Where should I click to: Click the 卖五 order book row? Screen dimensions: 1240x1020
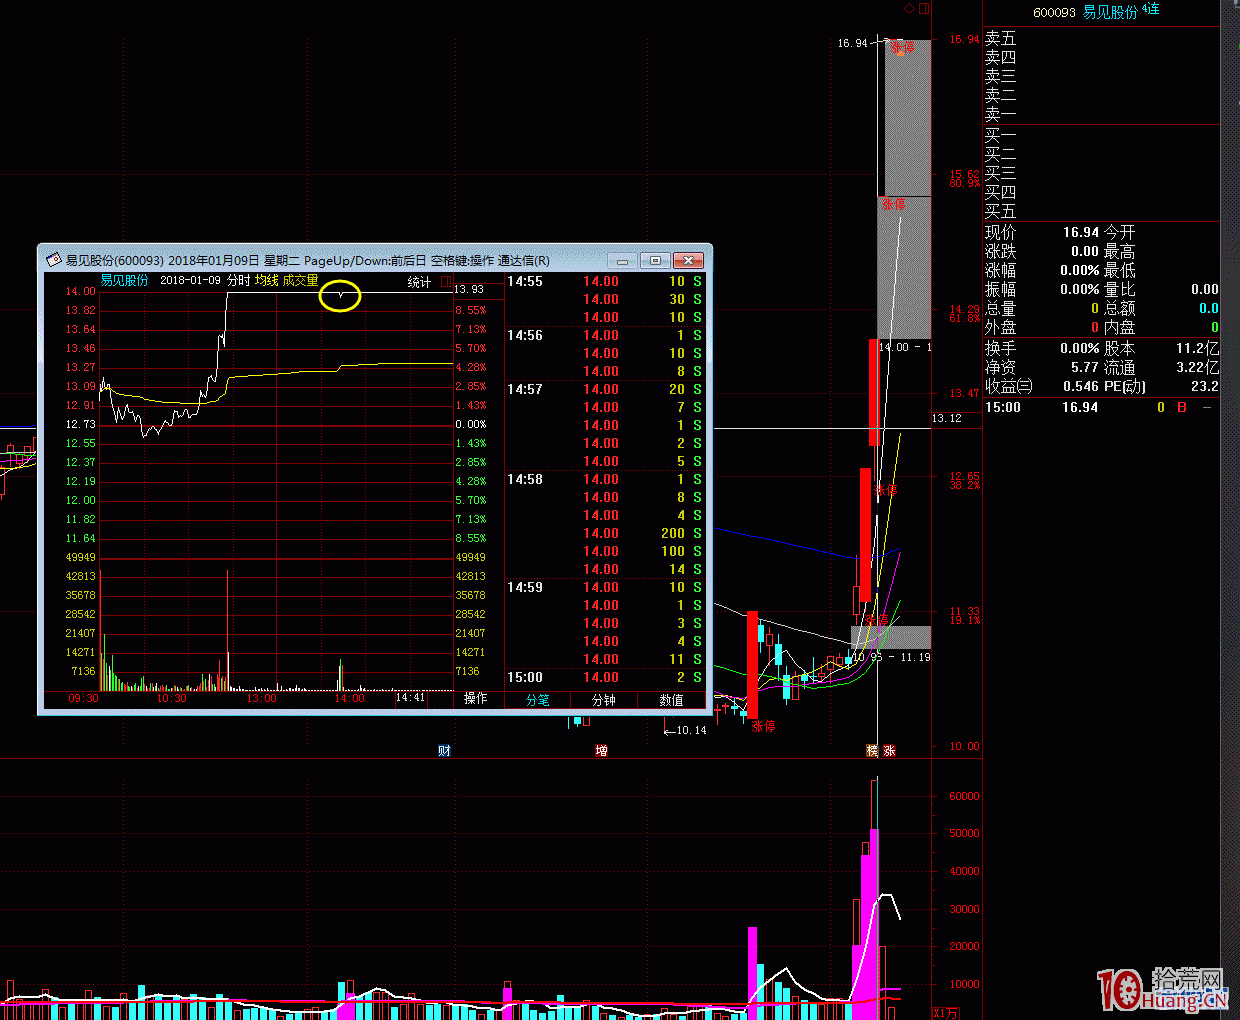[x=1101, y=38]
